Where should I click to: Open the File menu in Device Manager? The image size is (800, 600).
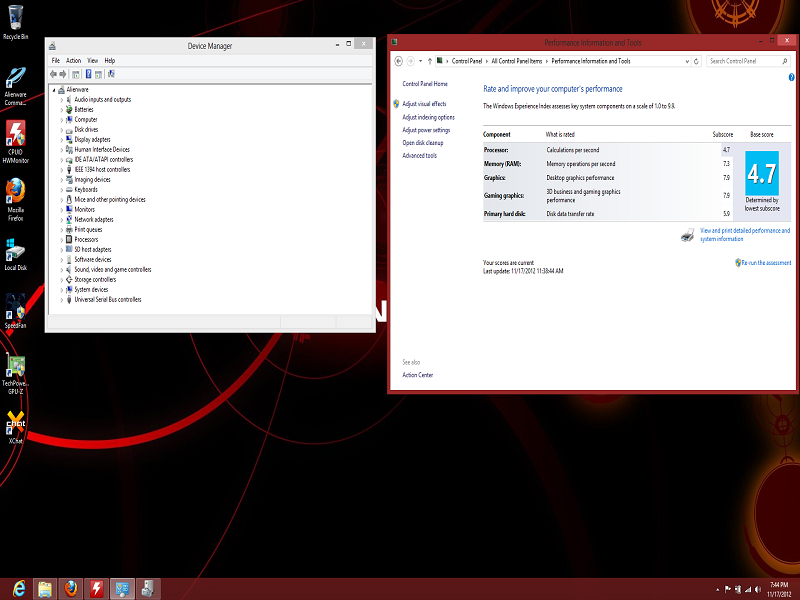coord(56,60)
